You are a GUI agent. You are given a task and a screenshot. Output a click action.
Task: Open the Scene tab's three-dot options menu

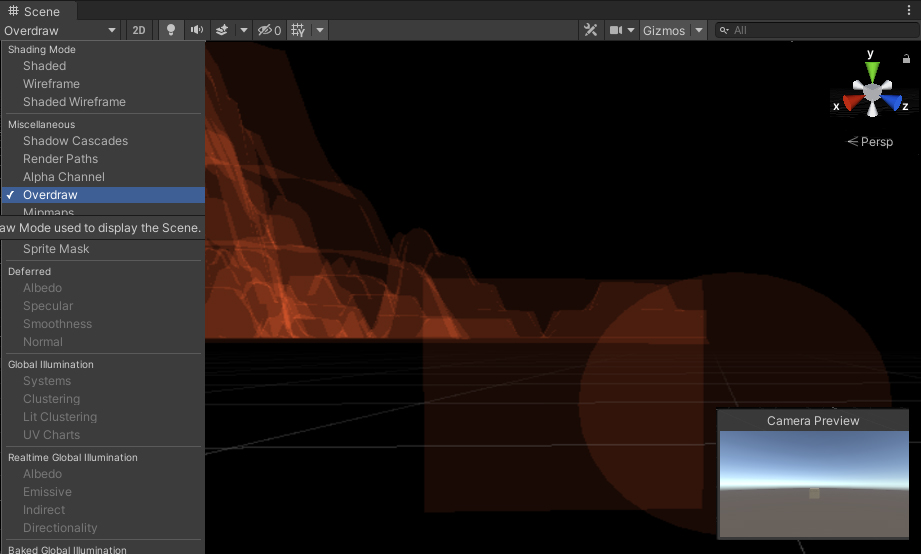pos(908,11)
